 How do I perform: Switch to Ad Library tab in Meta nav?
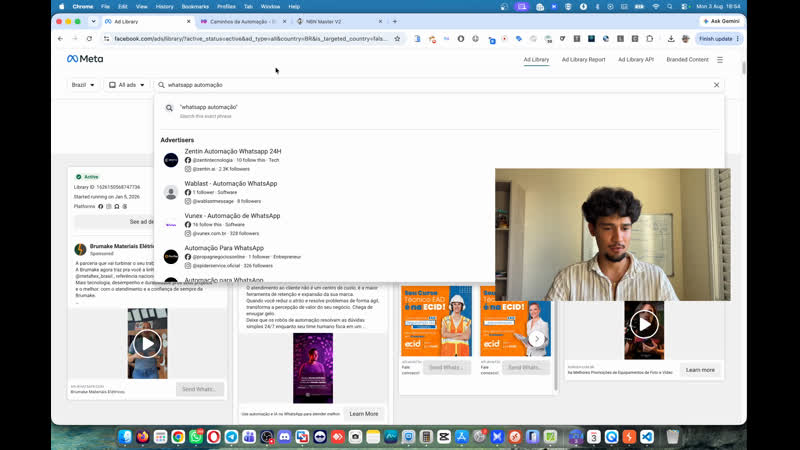(x=536, y=60)
